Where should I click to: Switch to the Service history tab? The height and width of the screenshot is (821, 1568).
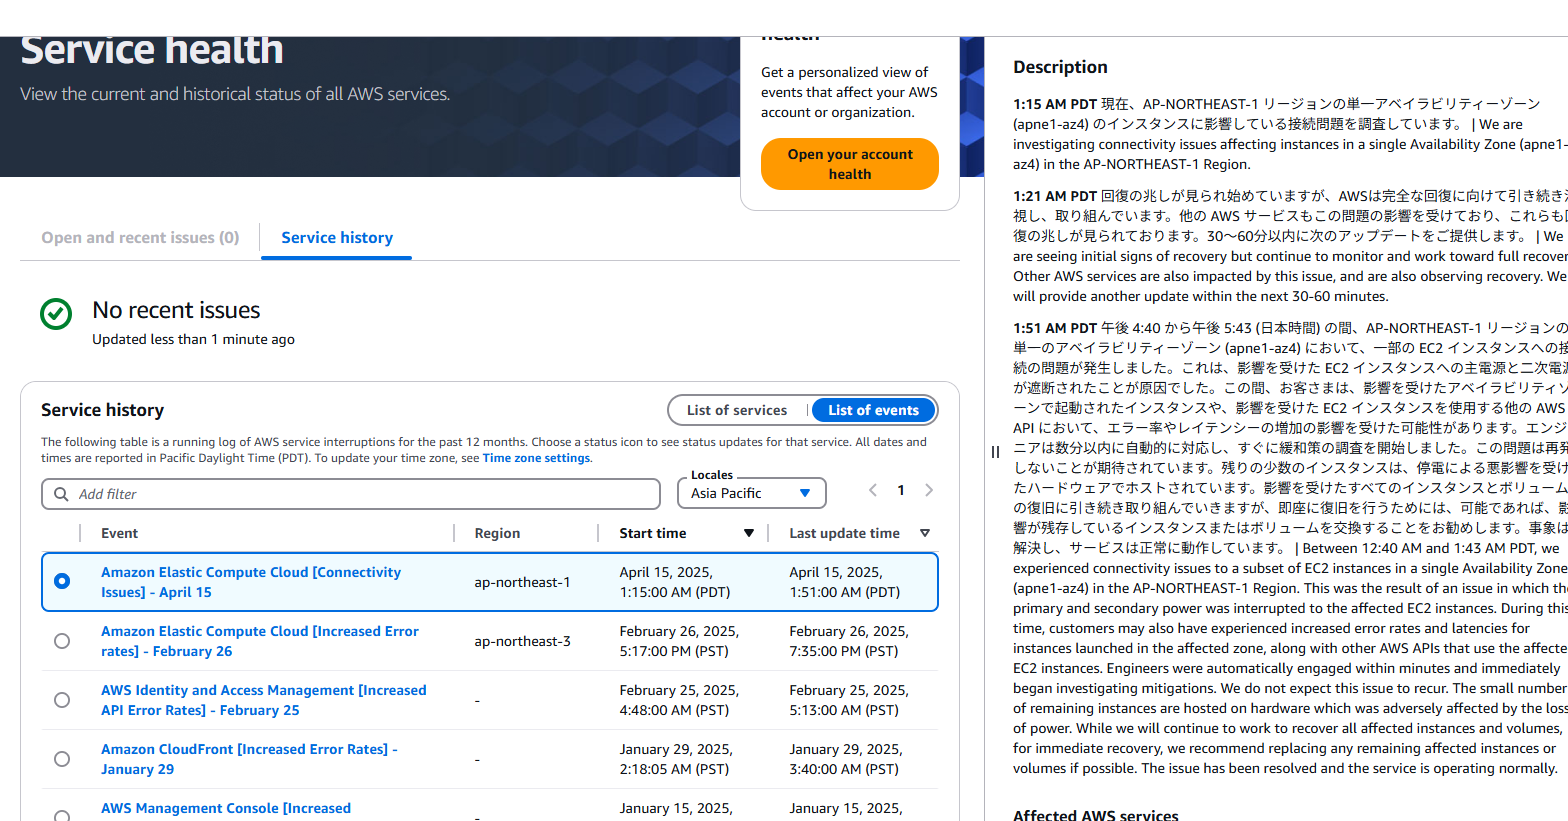pos(337,238)
